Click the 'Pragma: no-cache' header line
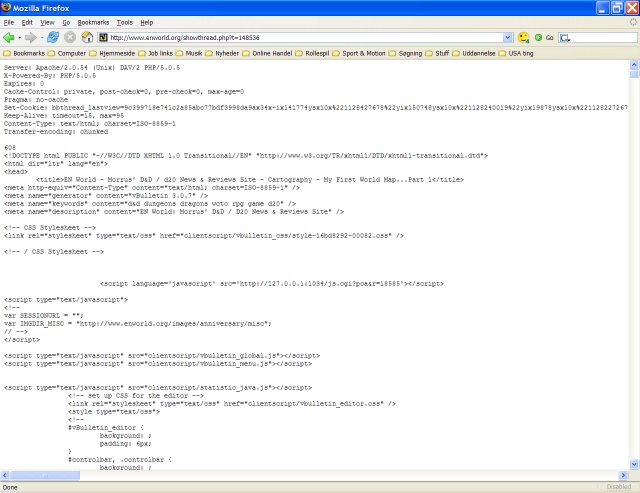 (x=36, y=100)
